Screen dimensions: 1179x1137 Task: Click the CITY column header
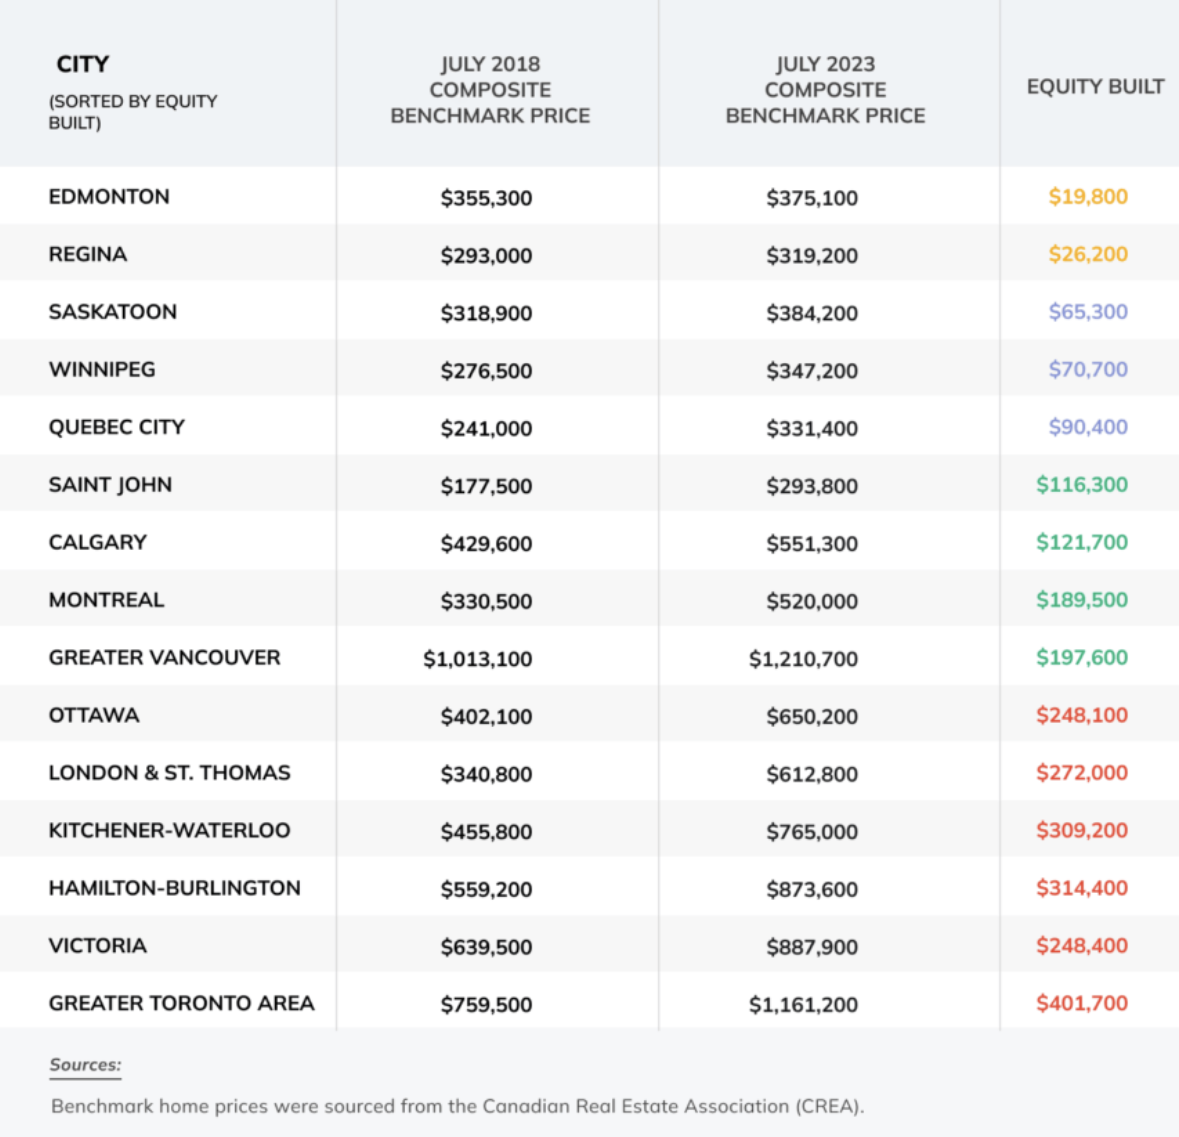pyautogui.click(x=83, y=64)
